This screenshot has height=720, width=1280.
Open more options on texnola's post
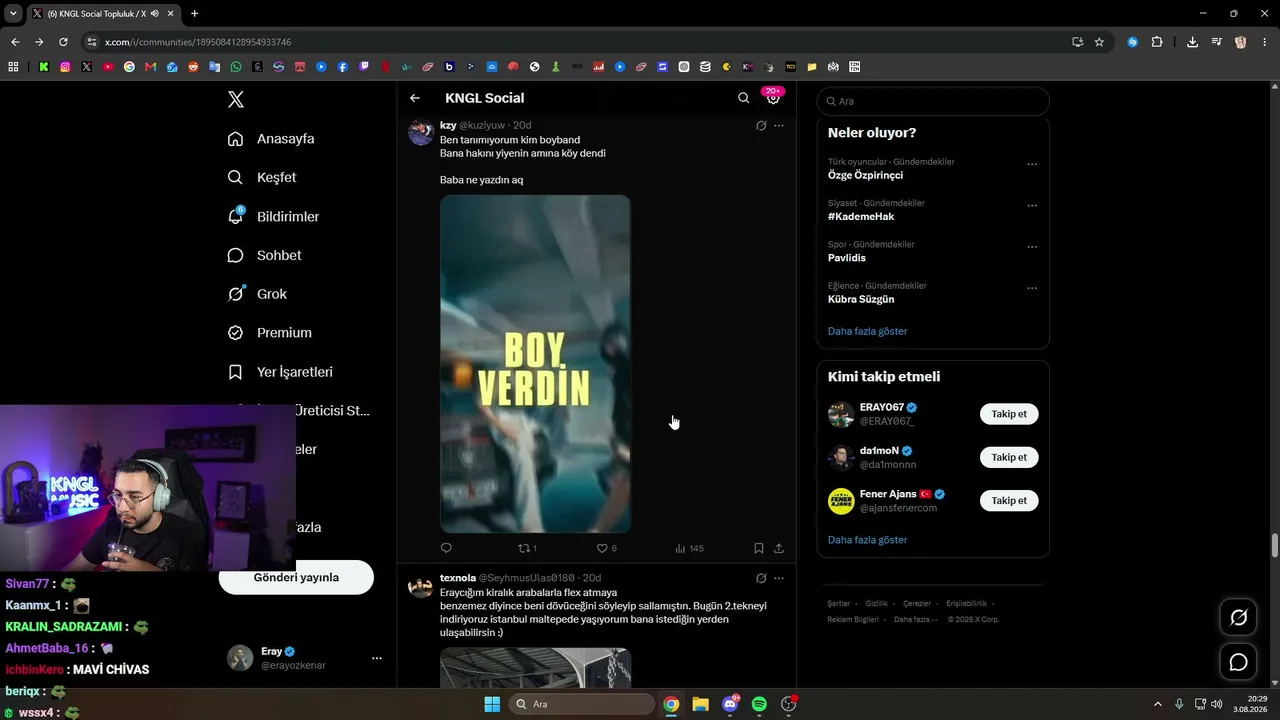(779, 578)
